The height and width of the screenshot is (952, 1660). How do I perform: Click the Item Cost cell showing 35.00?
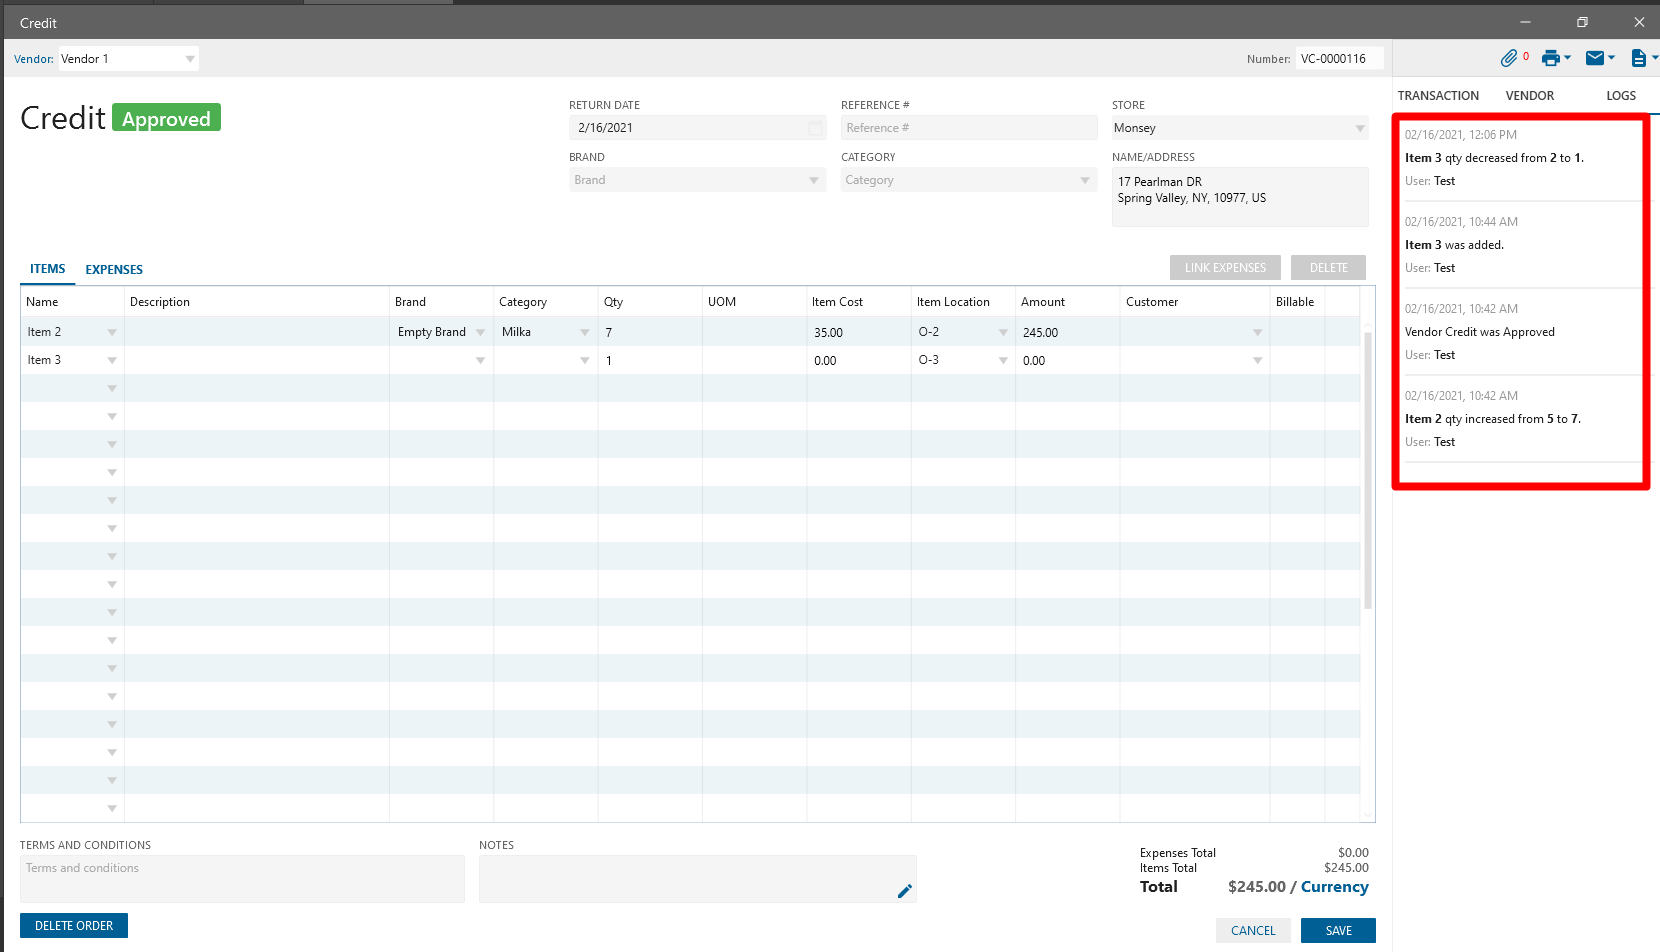[x=859, y=332]
